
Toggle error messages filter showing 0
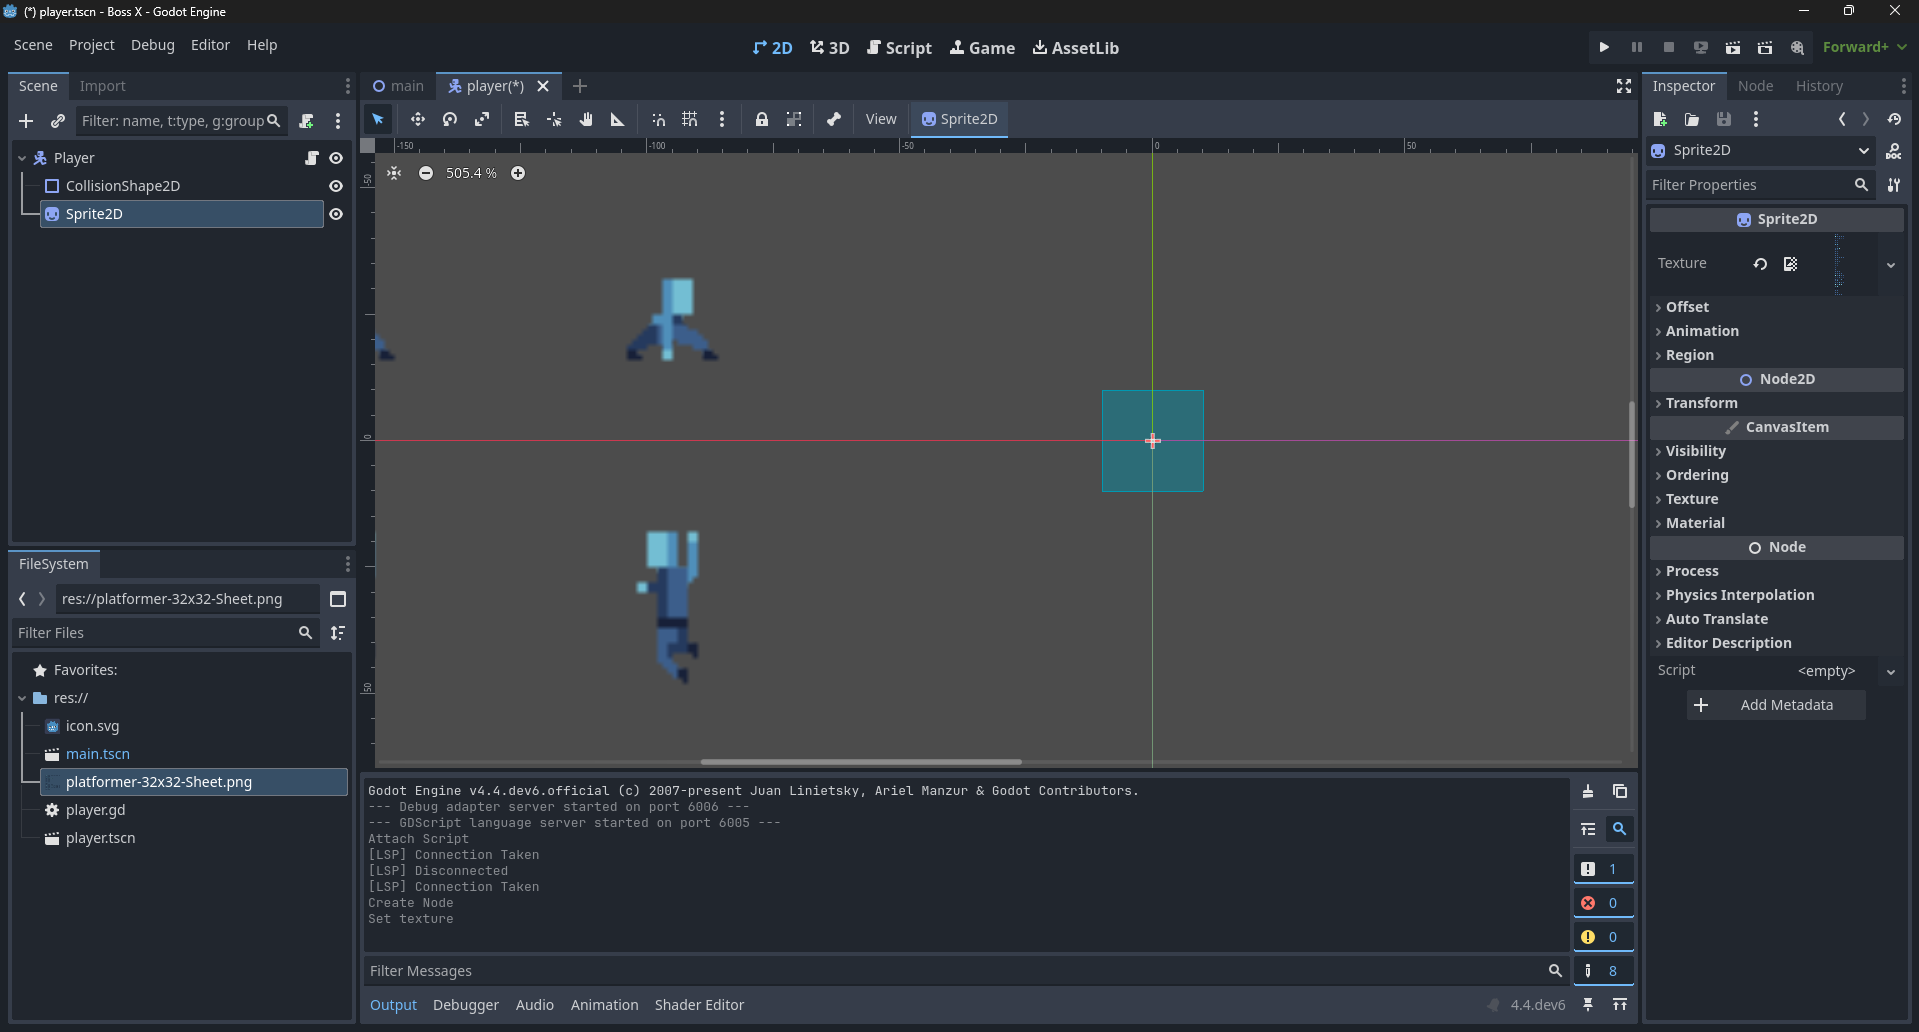(1603, 903)
